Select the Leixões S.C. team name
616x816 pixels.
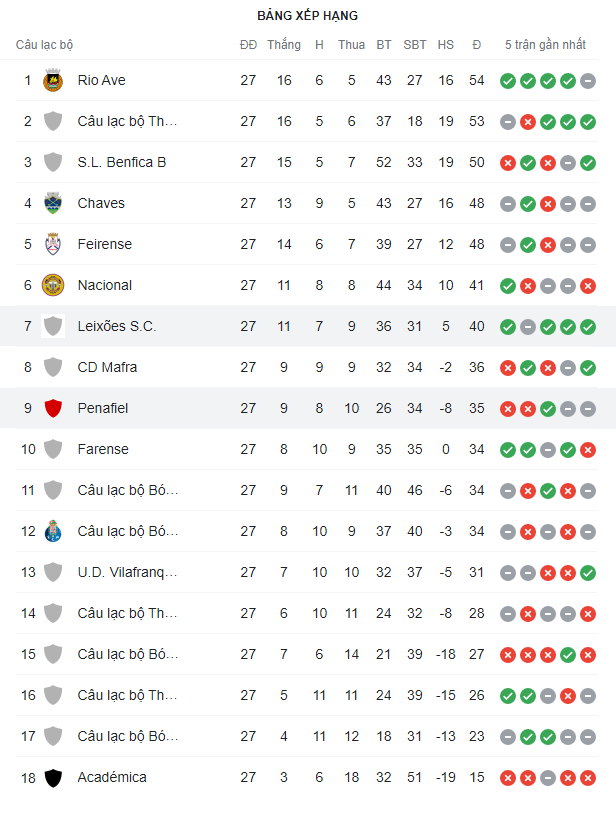(116, 326)
